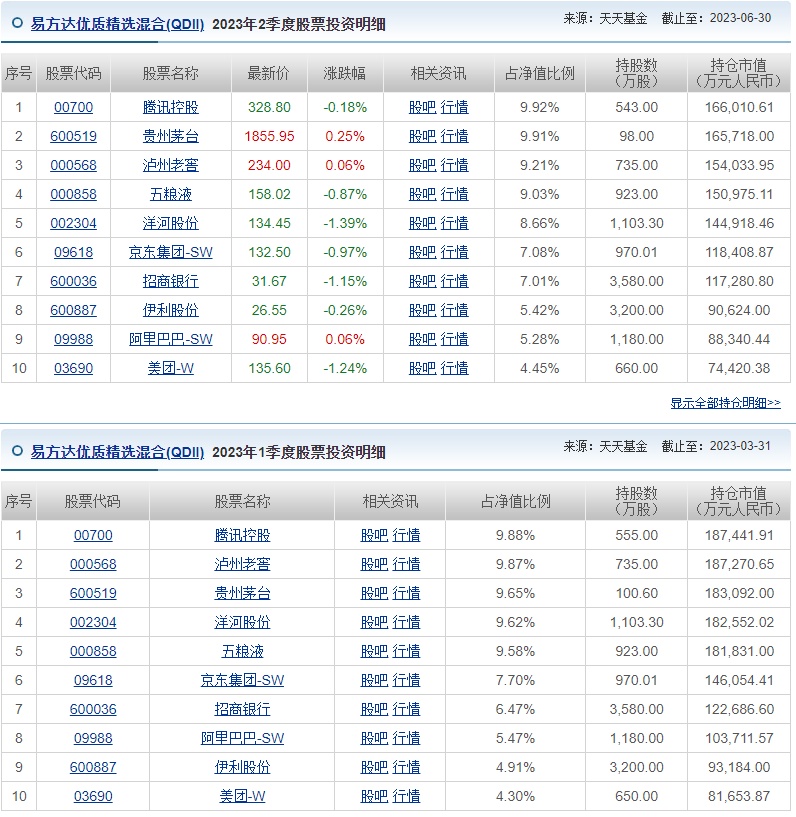Open stock code 000858 in the Q2 table
796x817 pixels.
(73, 194)
